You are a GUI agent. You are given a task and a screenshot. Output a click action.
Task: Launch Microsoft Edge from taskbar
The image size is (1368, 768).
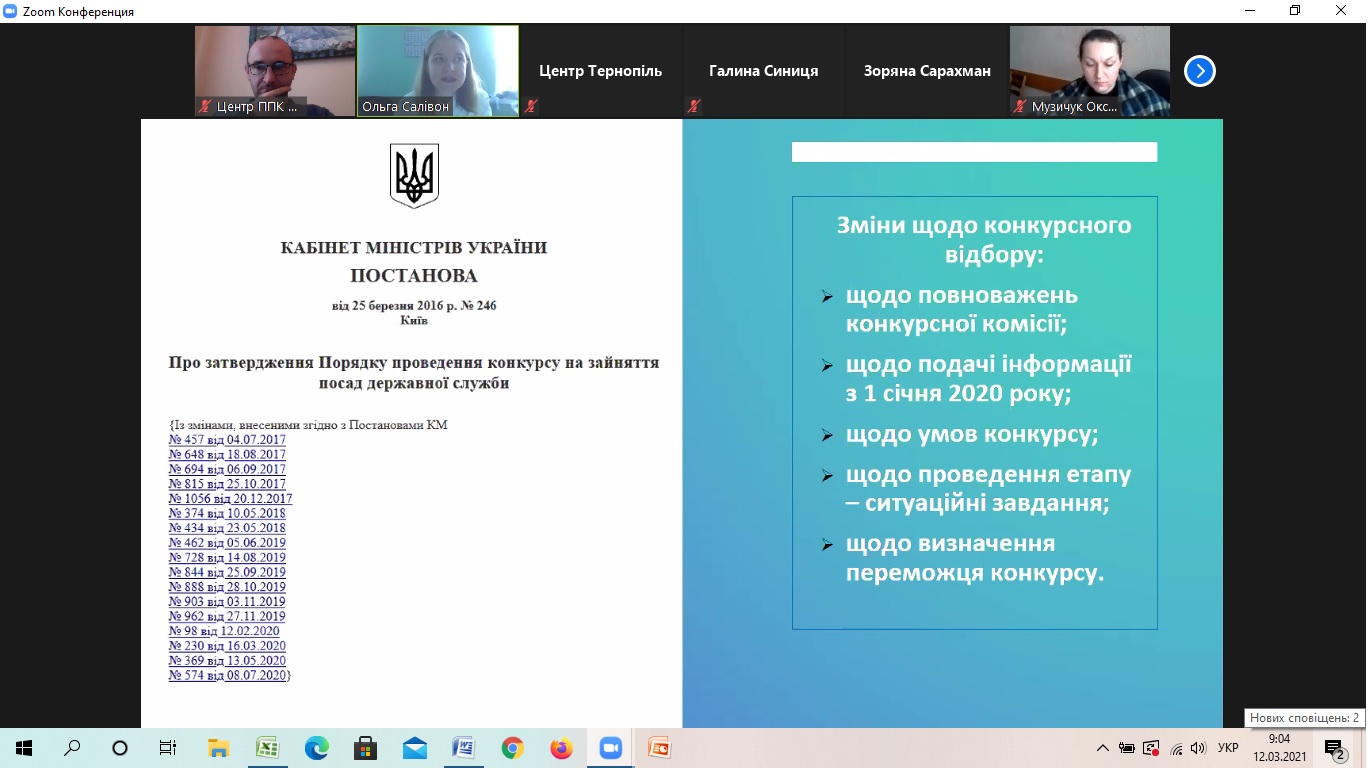316,748
